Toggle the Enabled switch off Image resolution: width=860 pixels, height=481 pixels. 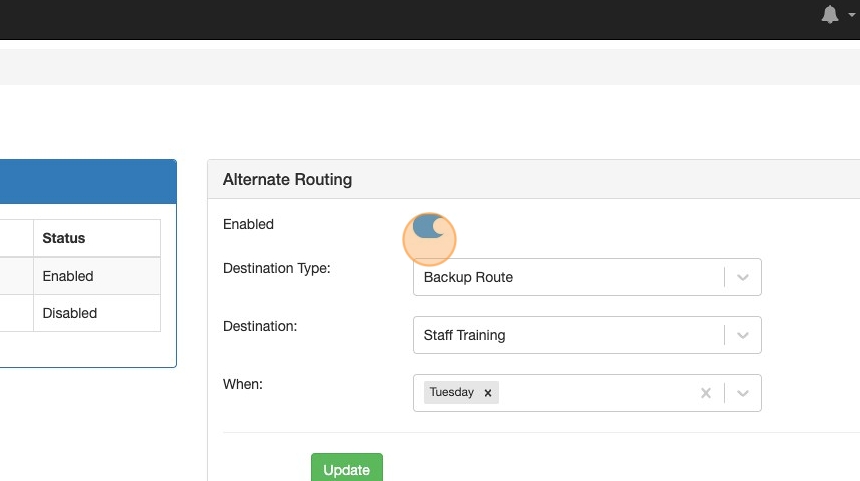(x=430, y=226)
